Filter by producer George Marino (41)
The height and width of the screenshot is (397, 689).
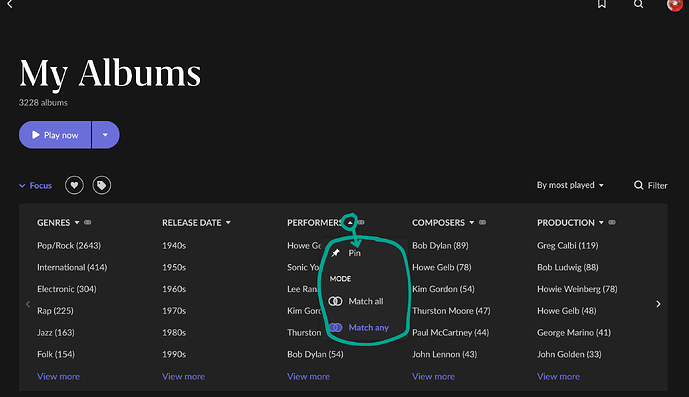point(574,332)
